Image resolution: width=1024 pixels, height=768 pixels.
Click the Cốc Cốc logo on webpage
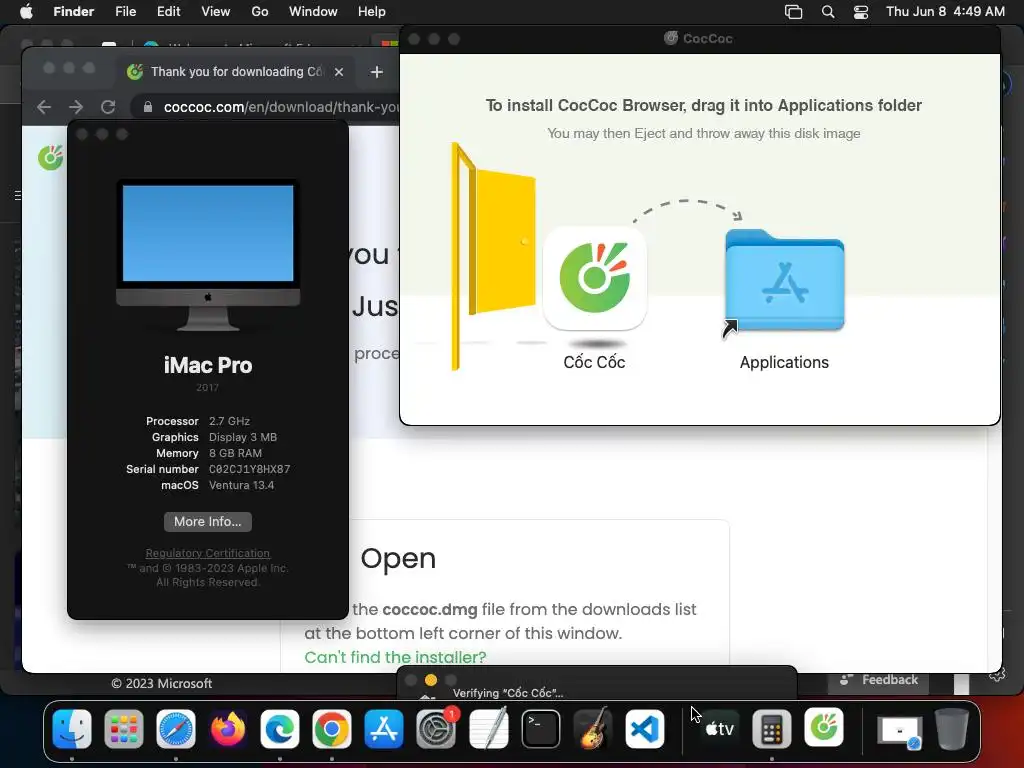coord(50,157)
